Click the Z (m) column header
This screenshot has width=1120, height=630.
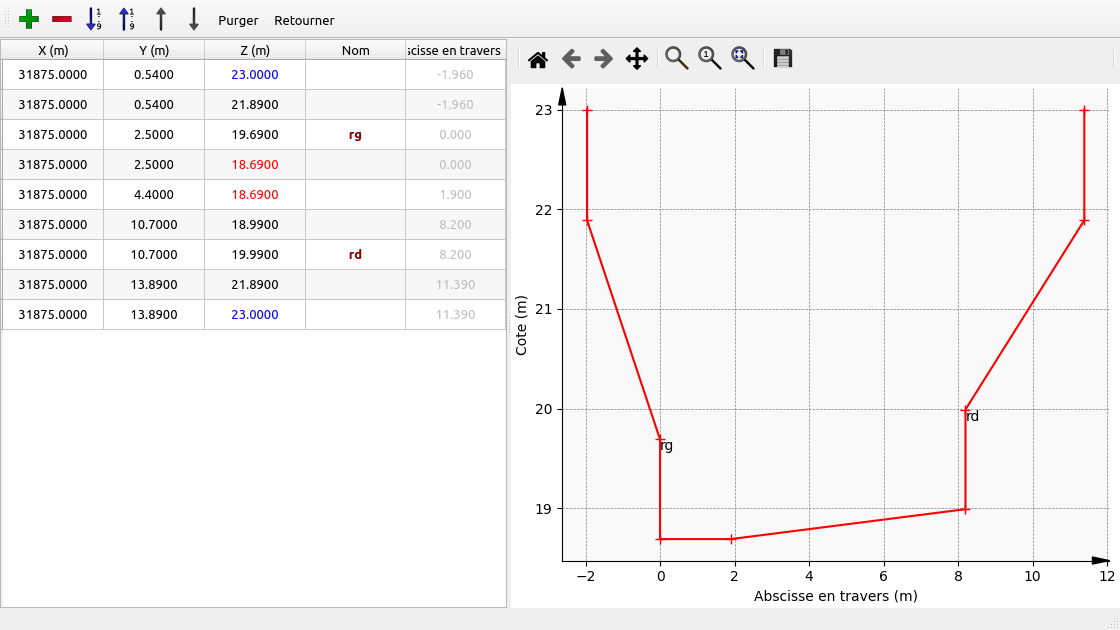254,50
